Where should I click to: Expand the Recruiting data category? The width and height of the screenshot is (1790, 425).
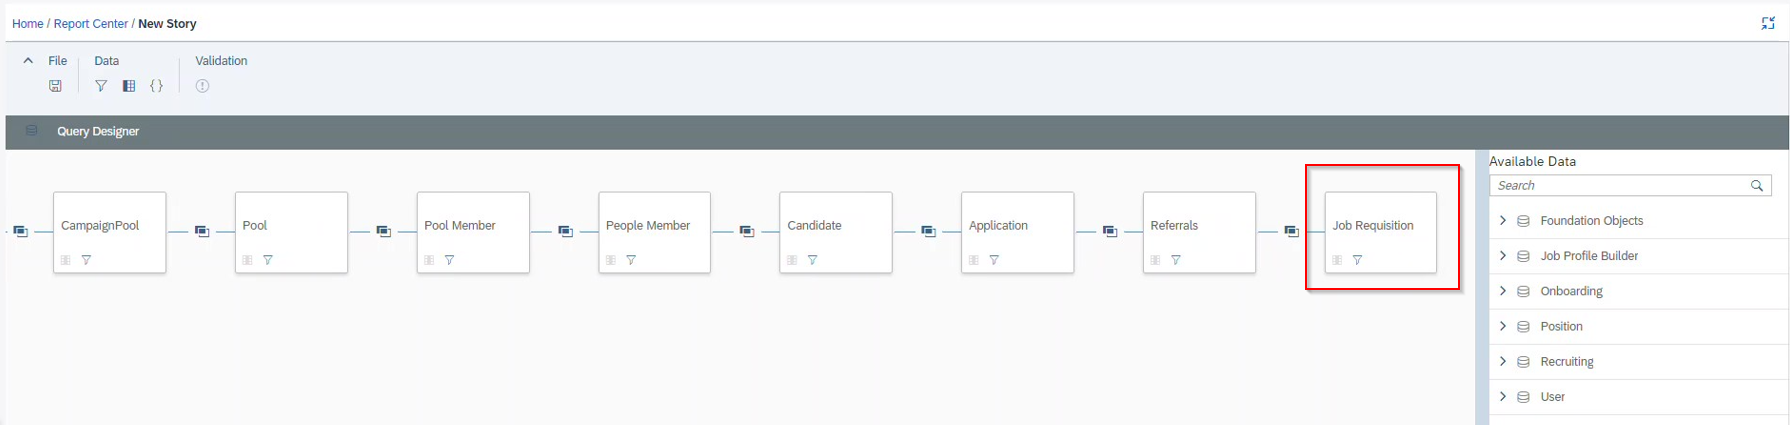pyautogui.click(x=1502, y=361)
